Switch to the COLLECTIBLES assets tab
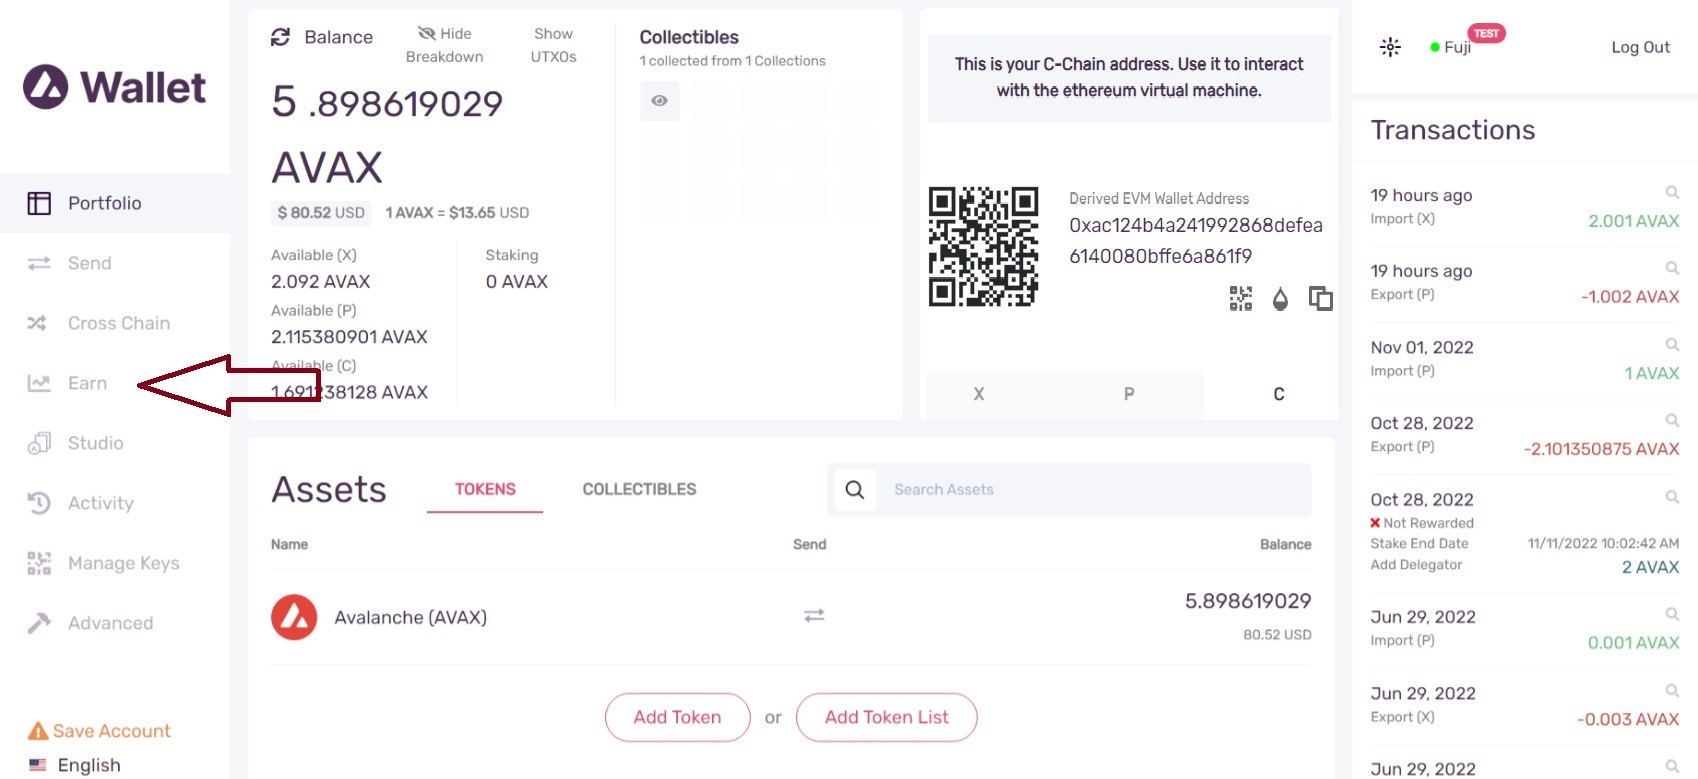The image size is (1698, 779). tap(639, 489)
